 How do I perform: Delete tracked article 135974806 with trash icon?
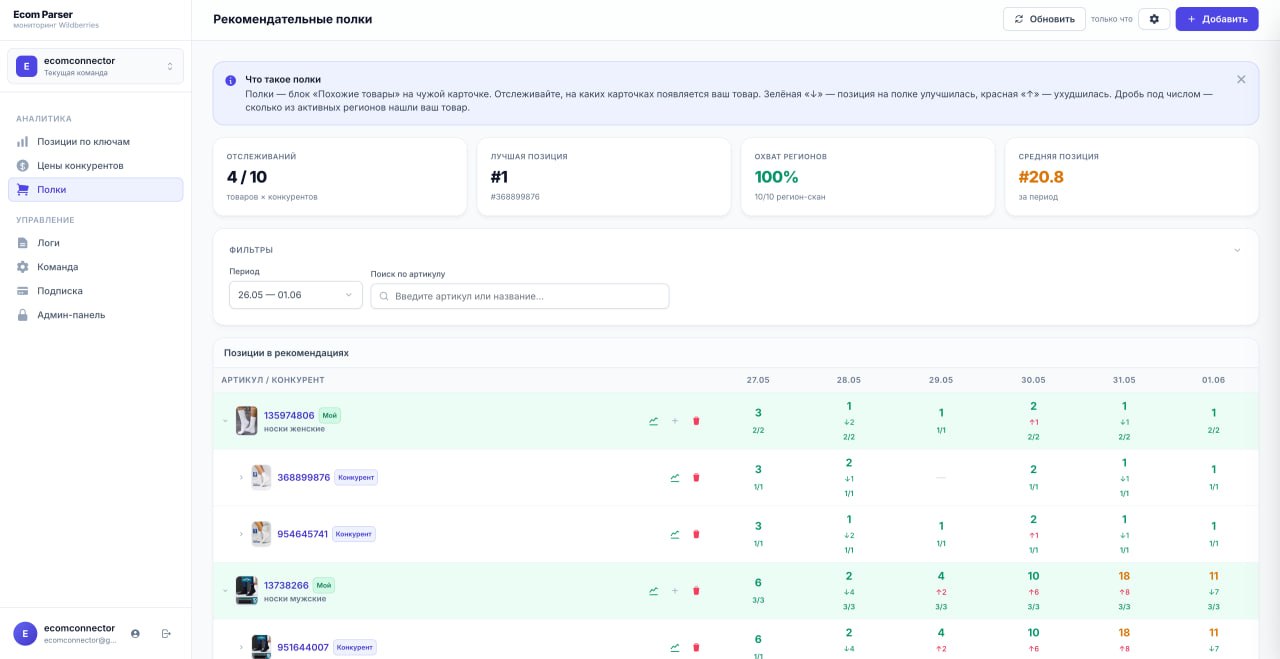tap(696, 421)
